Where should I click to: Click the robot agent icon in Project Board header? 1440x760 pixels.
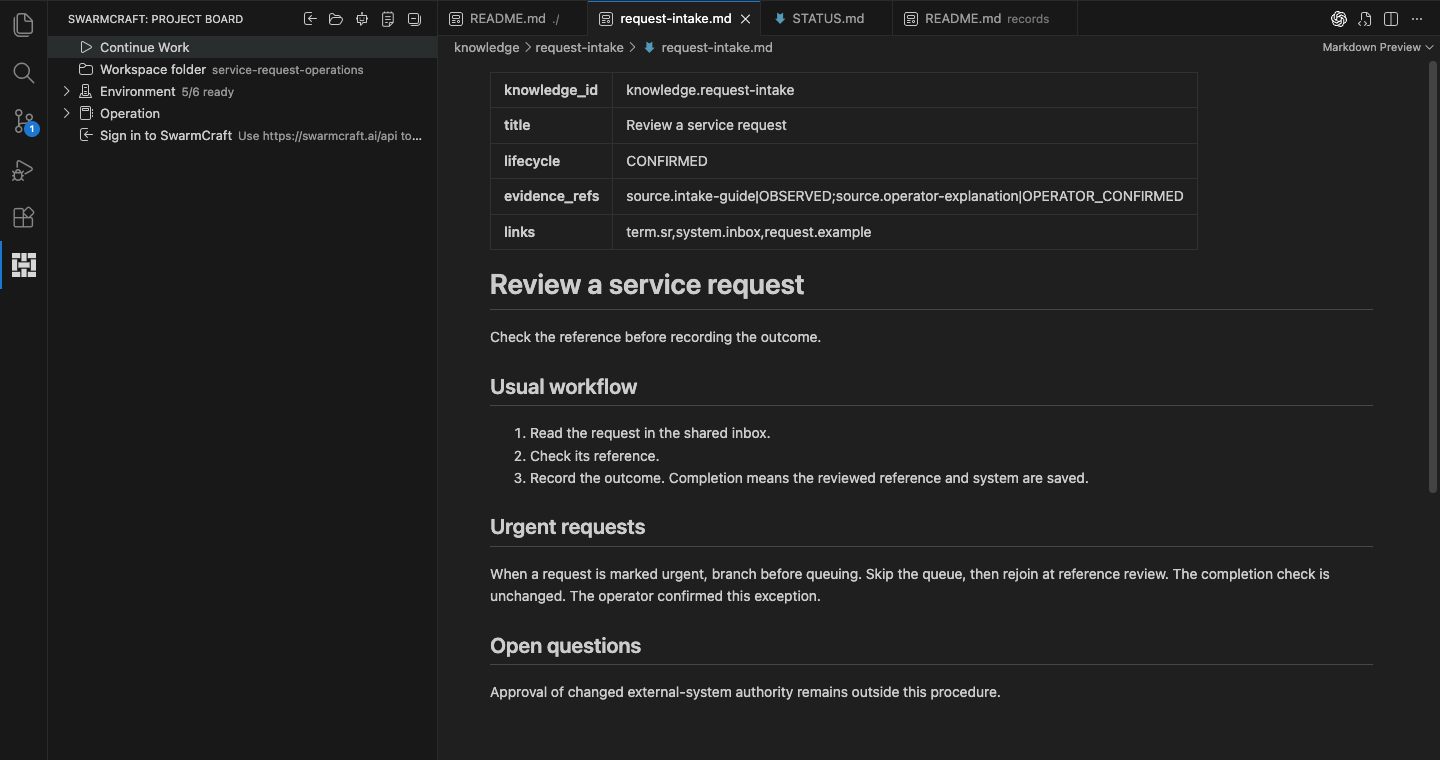(362, 19)
